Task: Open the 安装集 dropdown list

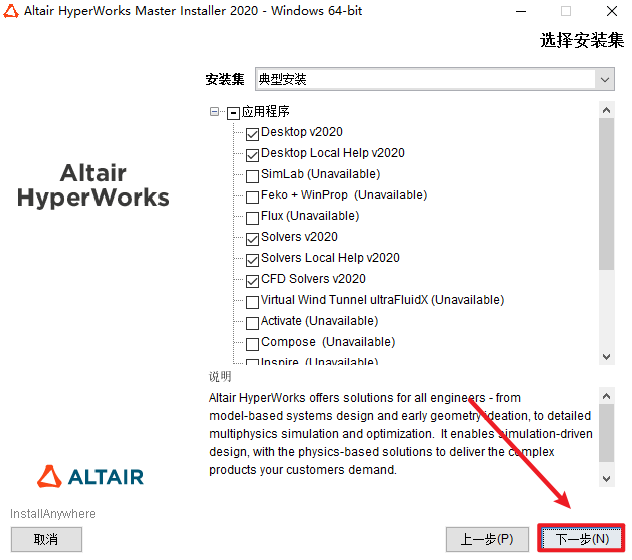Action: click(x=605, y=79)
